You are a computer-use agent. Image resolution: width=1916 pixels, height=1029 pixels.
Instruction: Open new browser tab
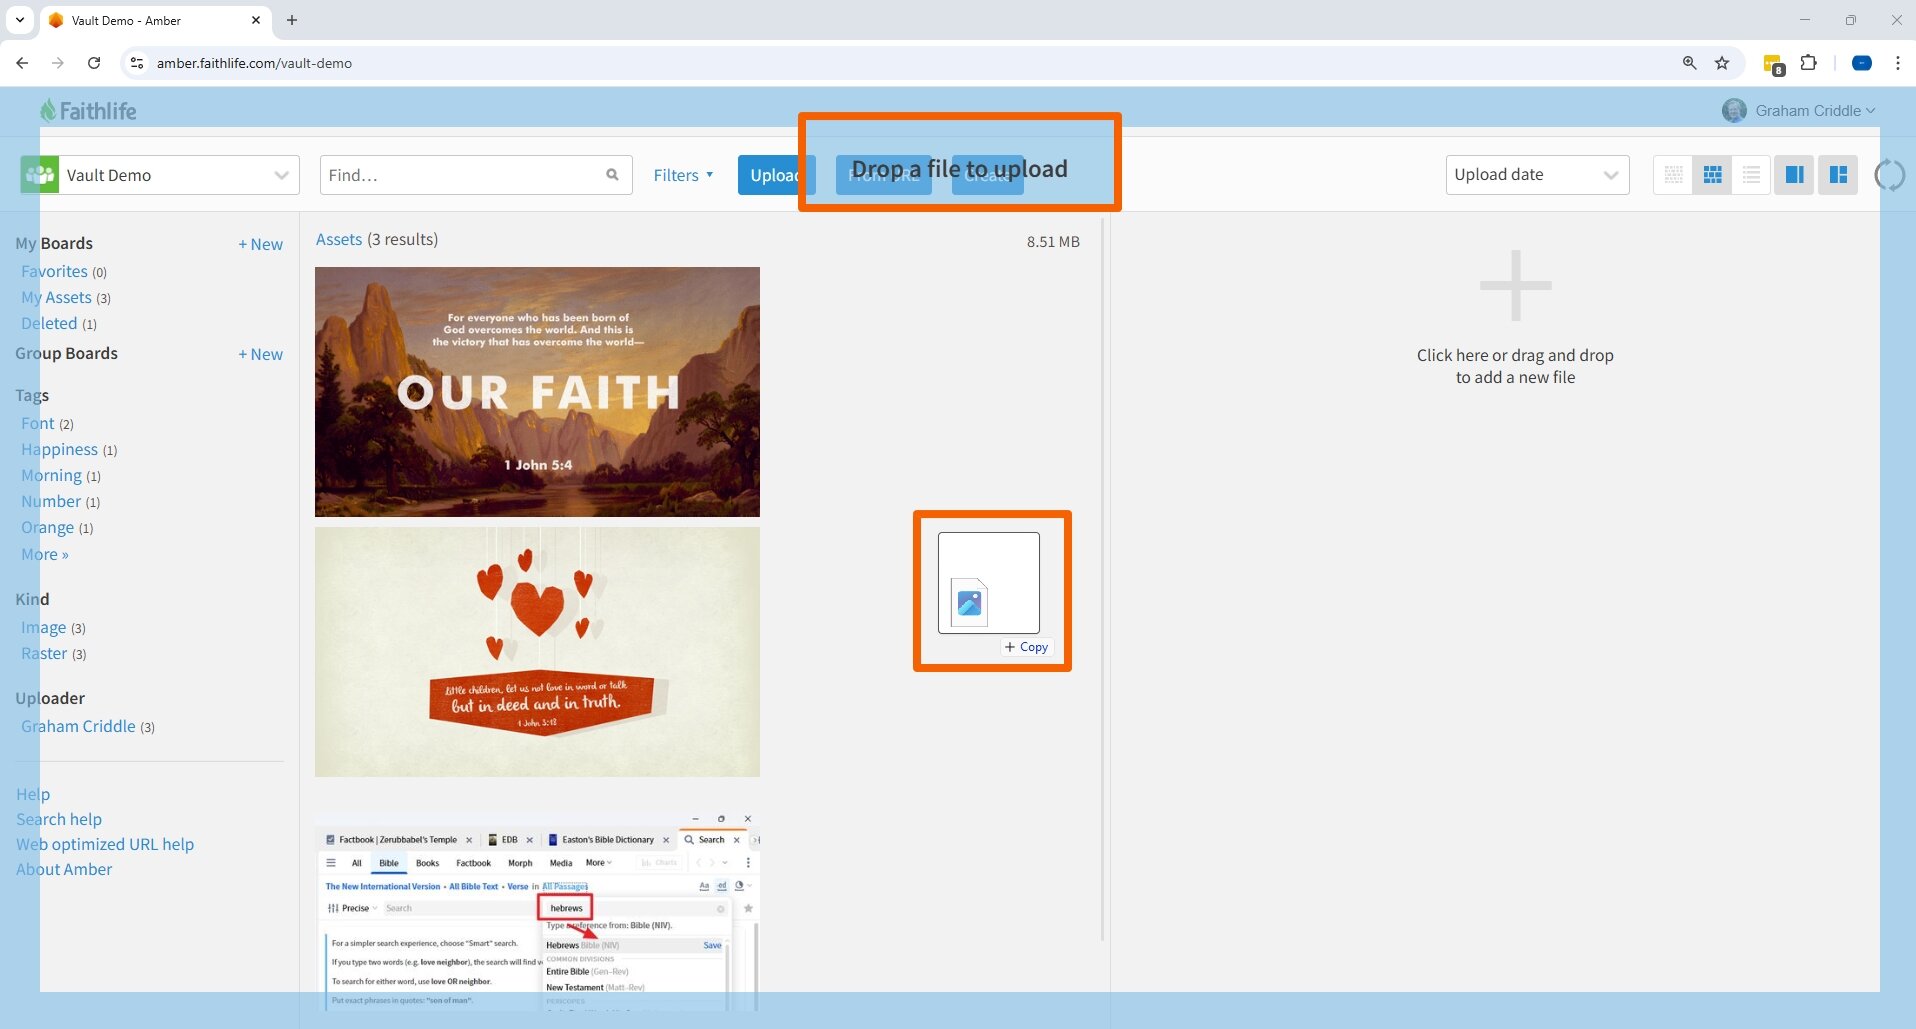click(292, 20)
